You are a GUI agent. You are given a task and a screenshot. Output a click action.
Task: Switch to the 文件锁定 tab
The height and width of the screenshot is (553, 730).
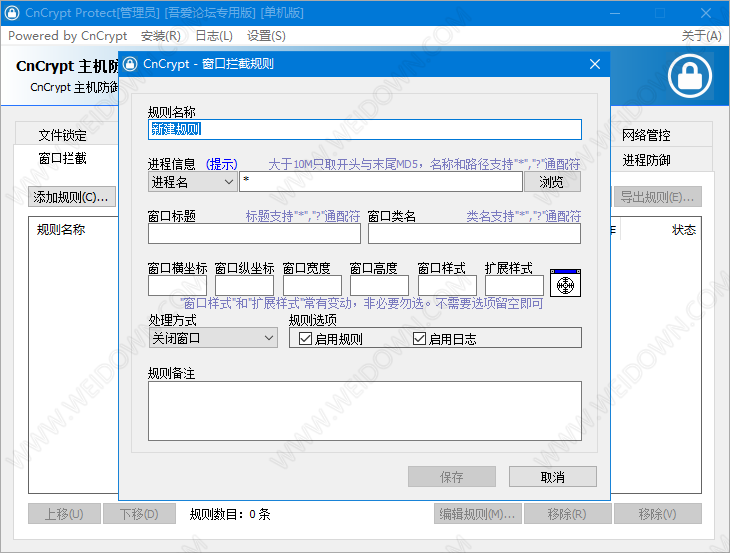point(62,135)
